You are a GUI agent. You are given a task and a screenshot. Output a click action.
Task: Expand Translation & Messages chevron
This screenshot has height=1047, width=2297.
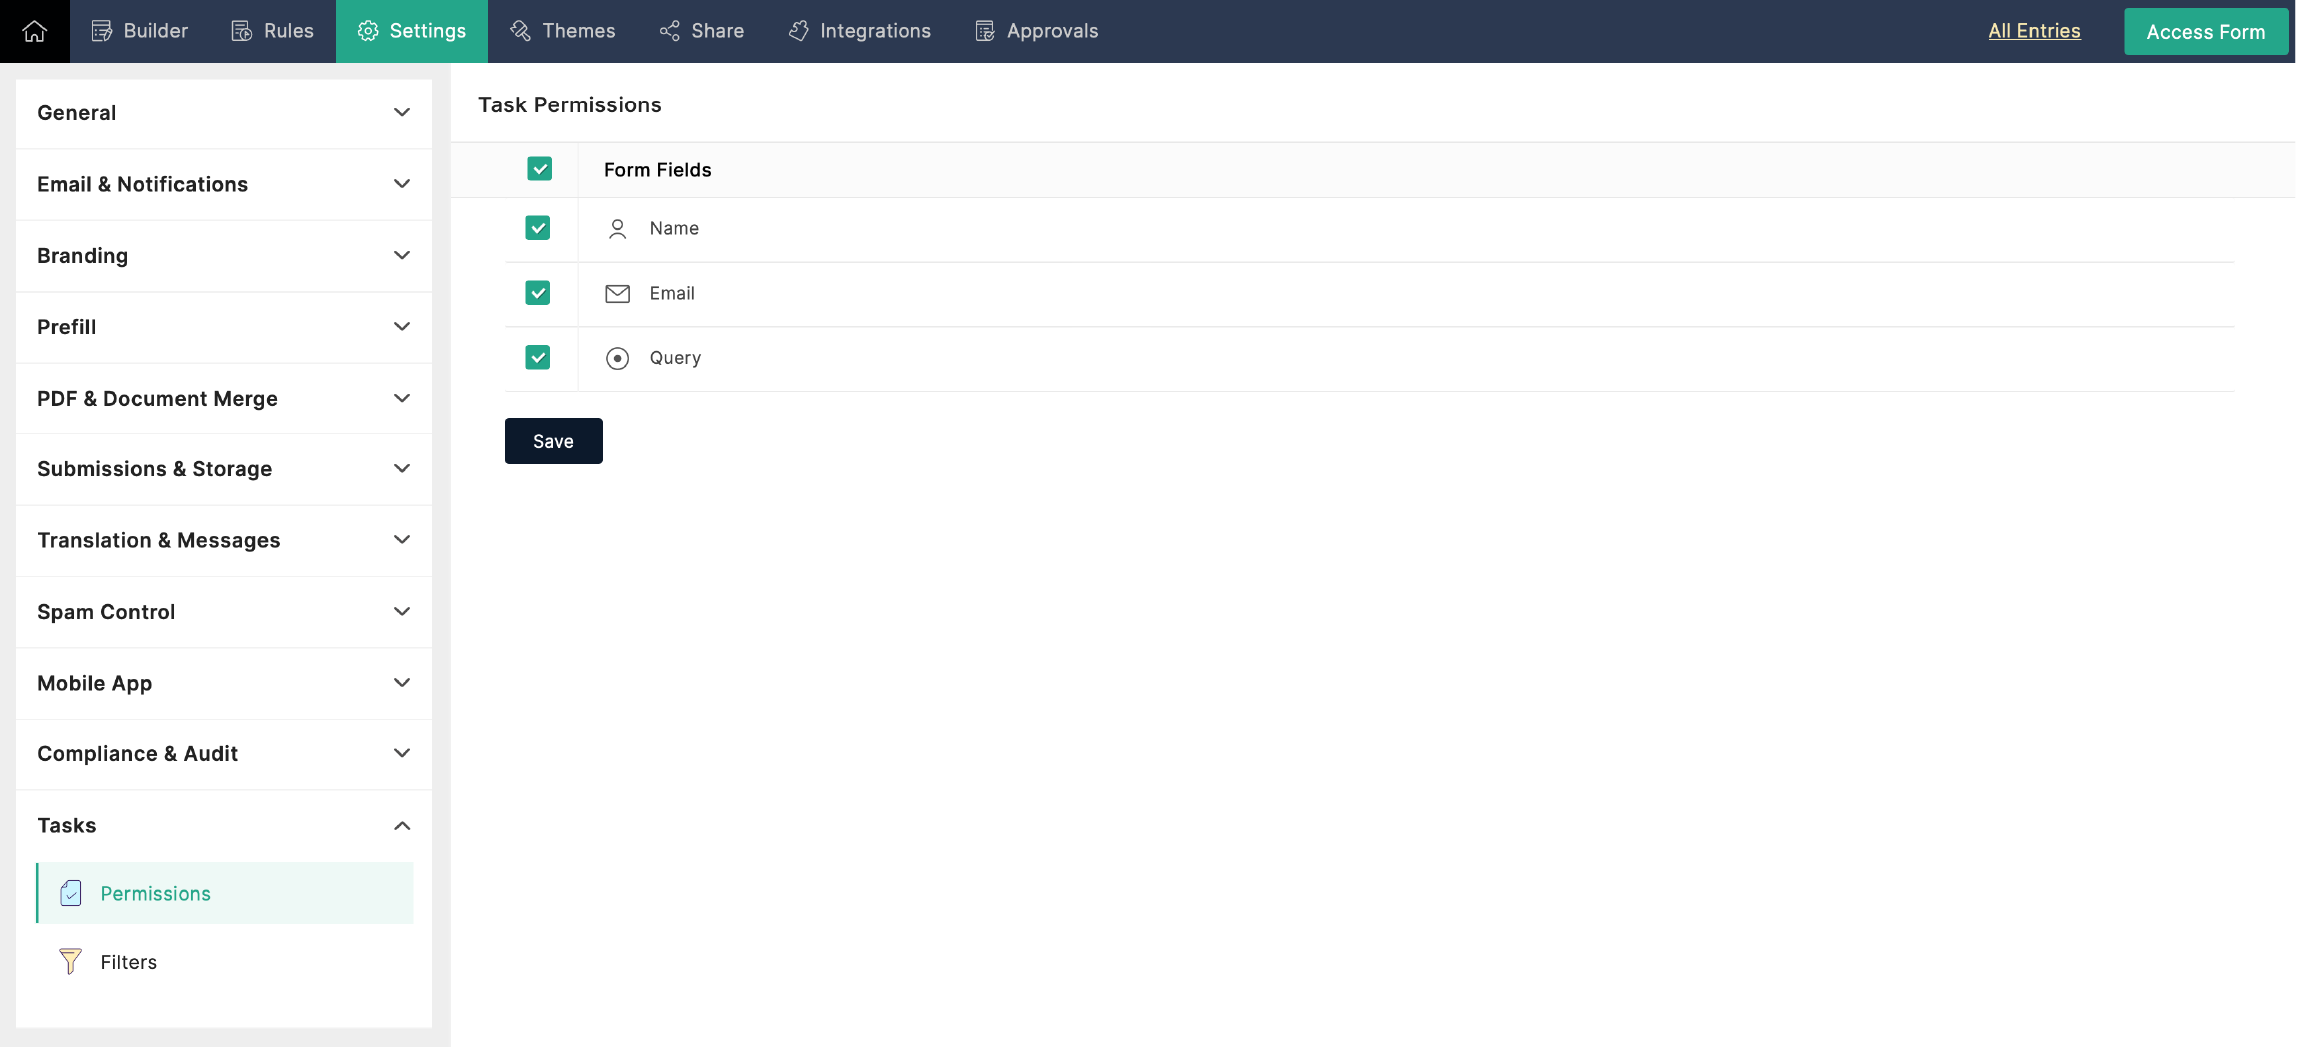pos(402,540)
